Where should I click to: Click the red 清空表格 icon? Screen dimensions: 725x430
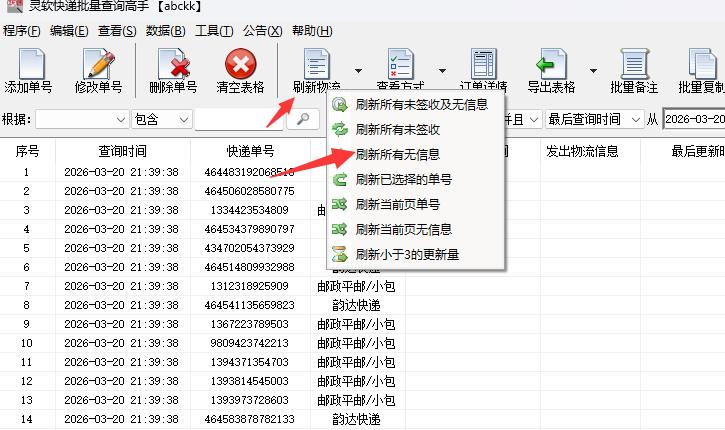[241, 66]
